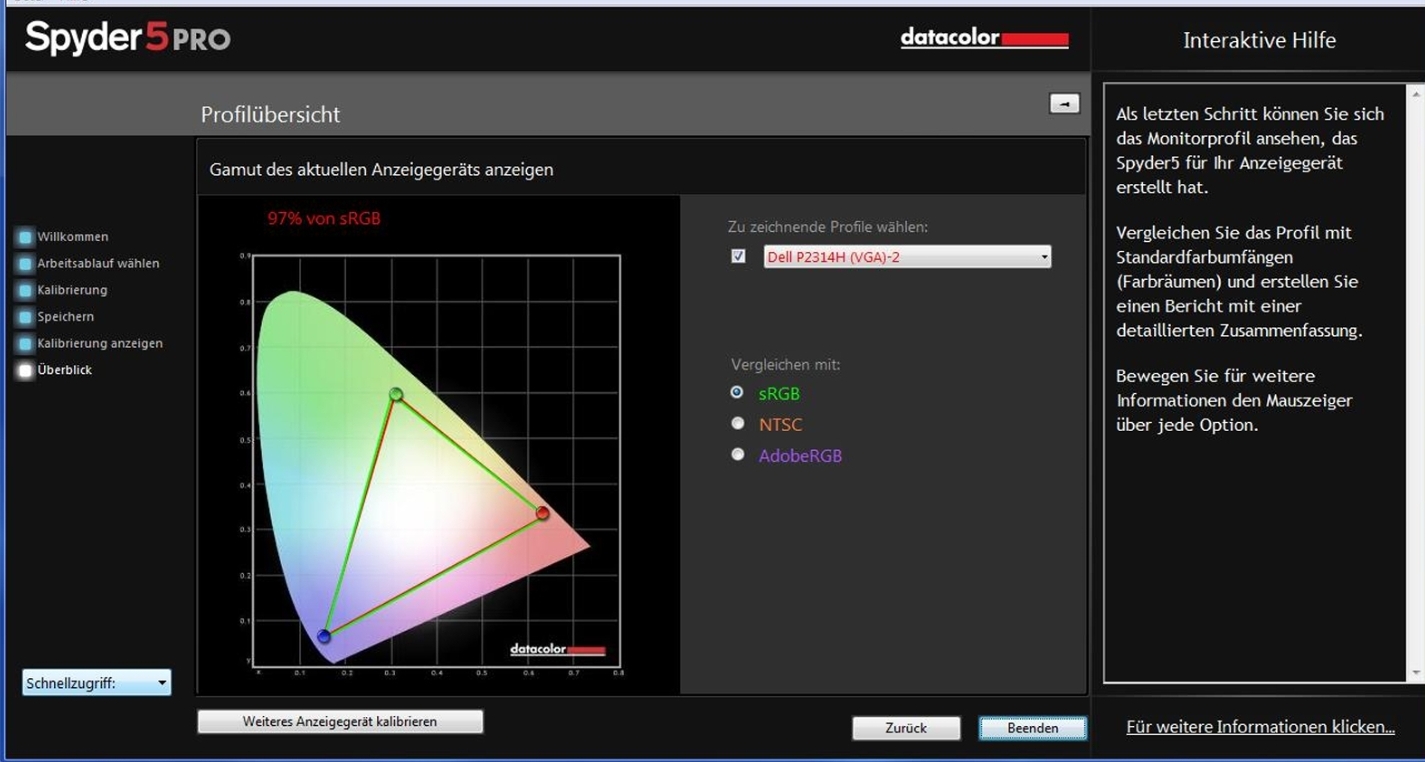Go back with the Zurück button

[x=906, y=728]
